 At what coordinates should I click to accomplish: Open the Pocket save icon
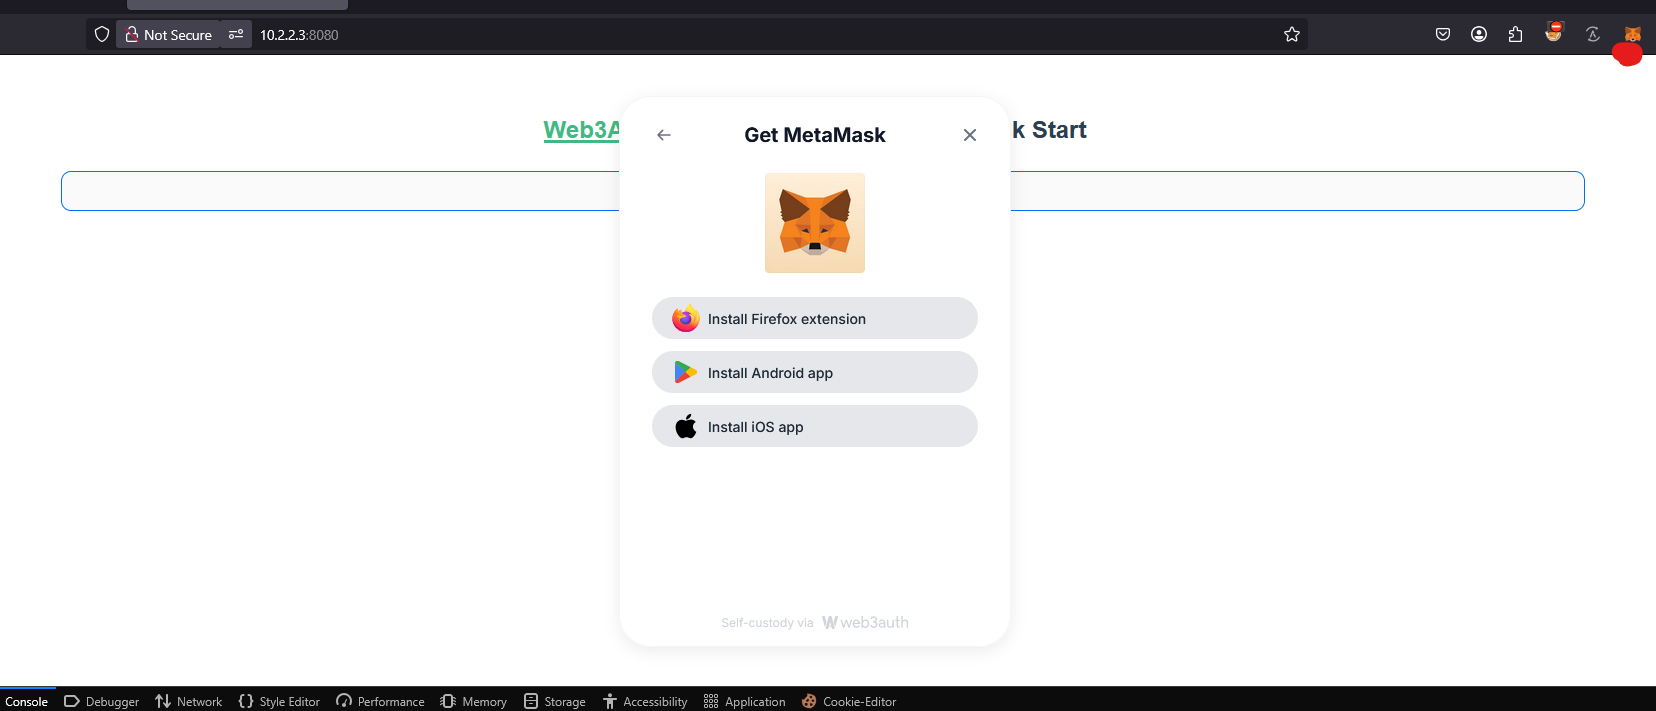1443,34
